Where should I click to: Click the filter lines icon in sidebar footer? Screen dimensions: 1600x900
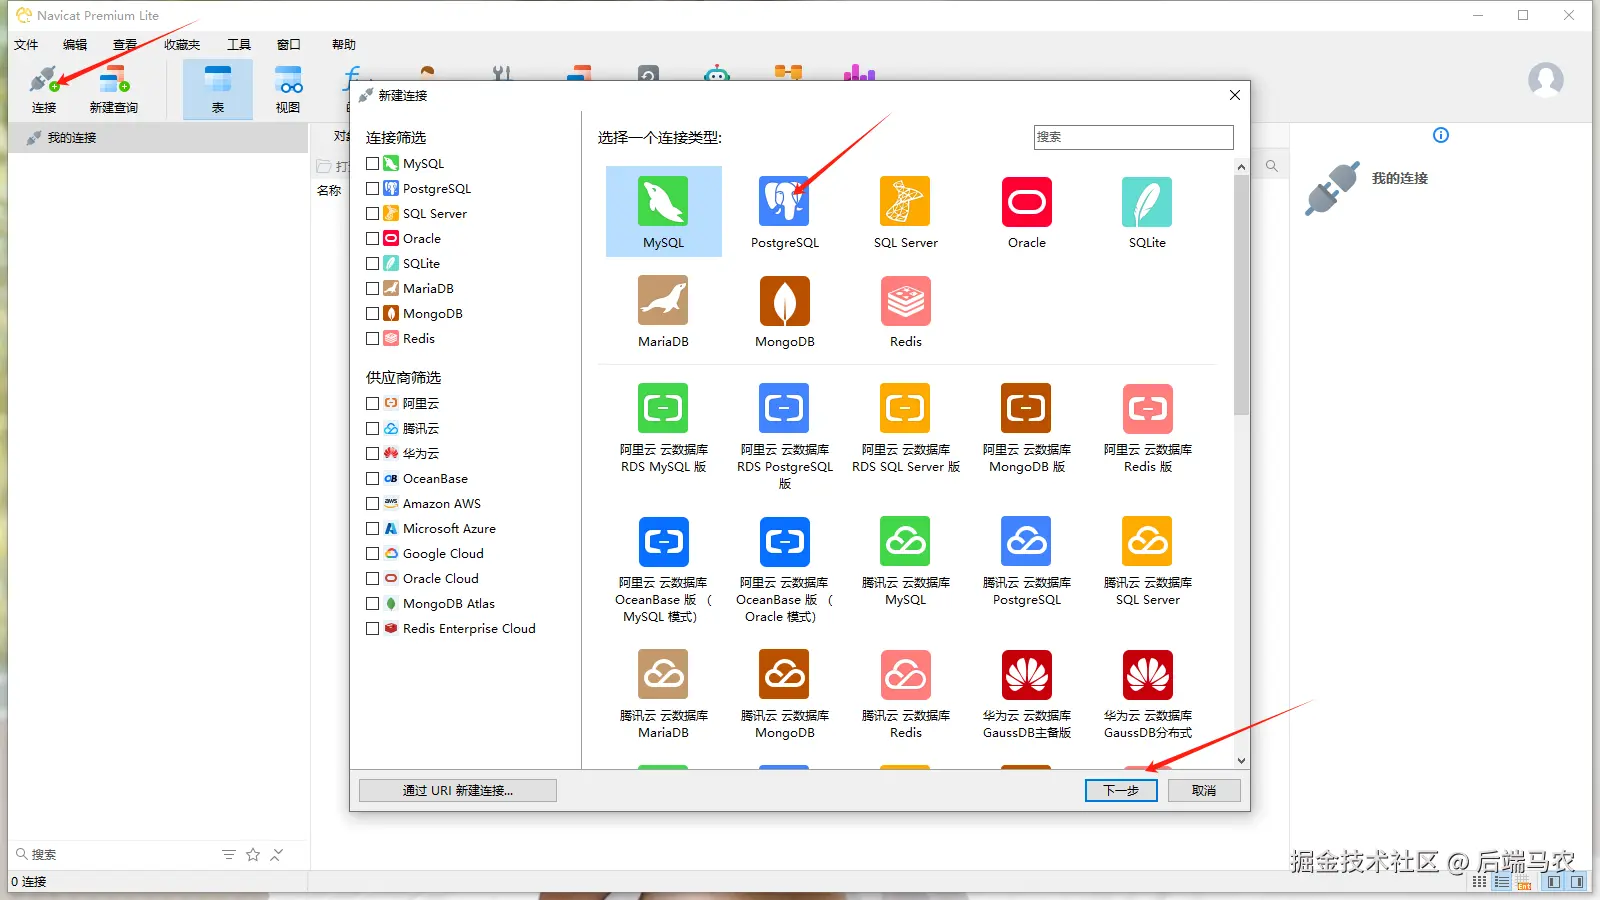[229, 854]
